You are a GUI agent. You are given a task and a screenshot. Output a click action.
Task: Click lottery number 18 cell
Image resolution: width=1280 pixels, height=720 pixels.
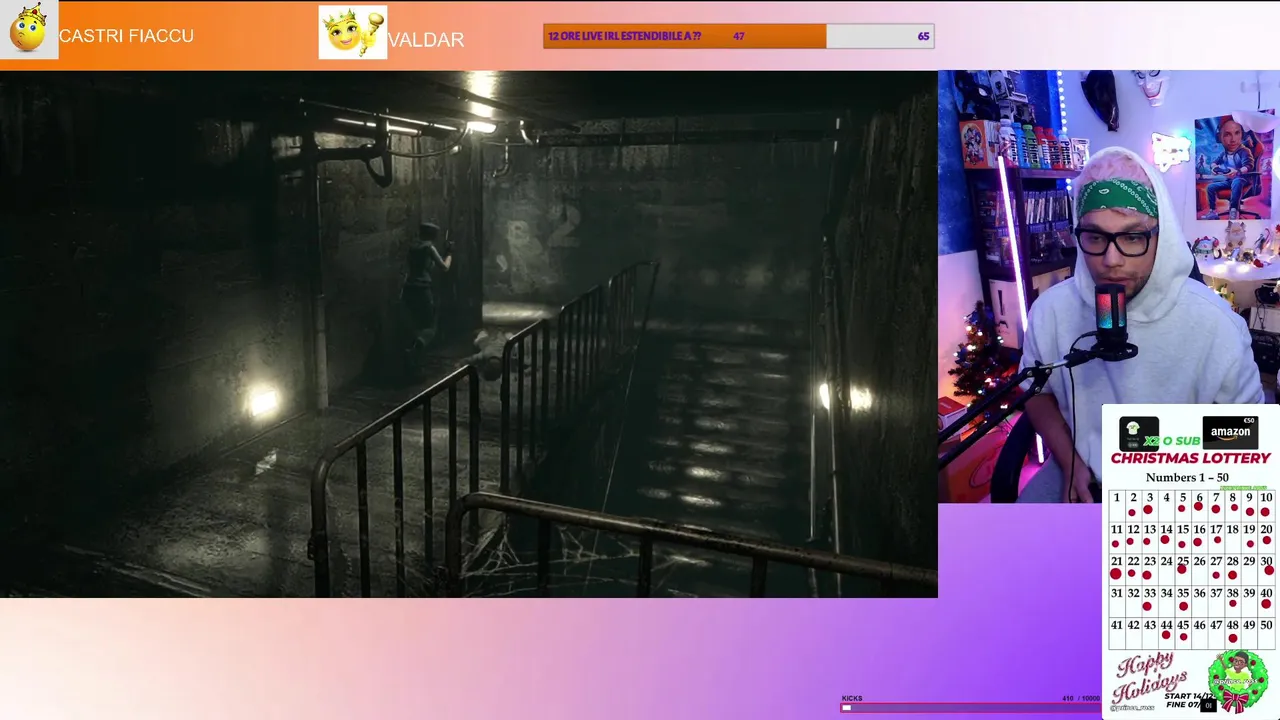[1232, 536]
